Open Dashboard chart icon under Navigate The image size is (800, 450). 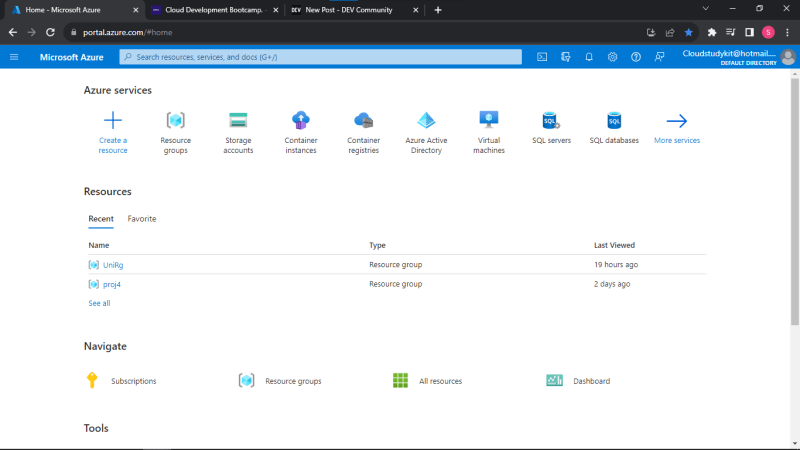click(555, 380)
